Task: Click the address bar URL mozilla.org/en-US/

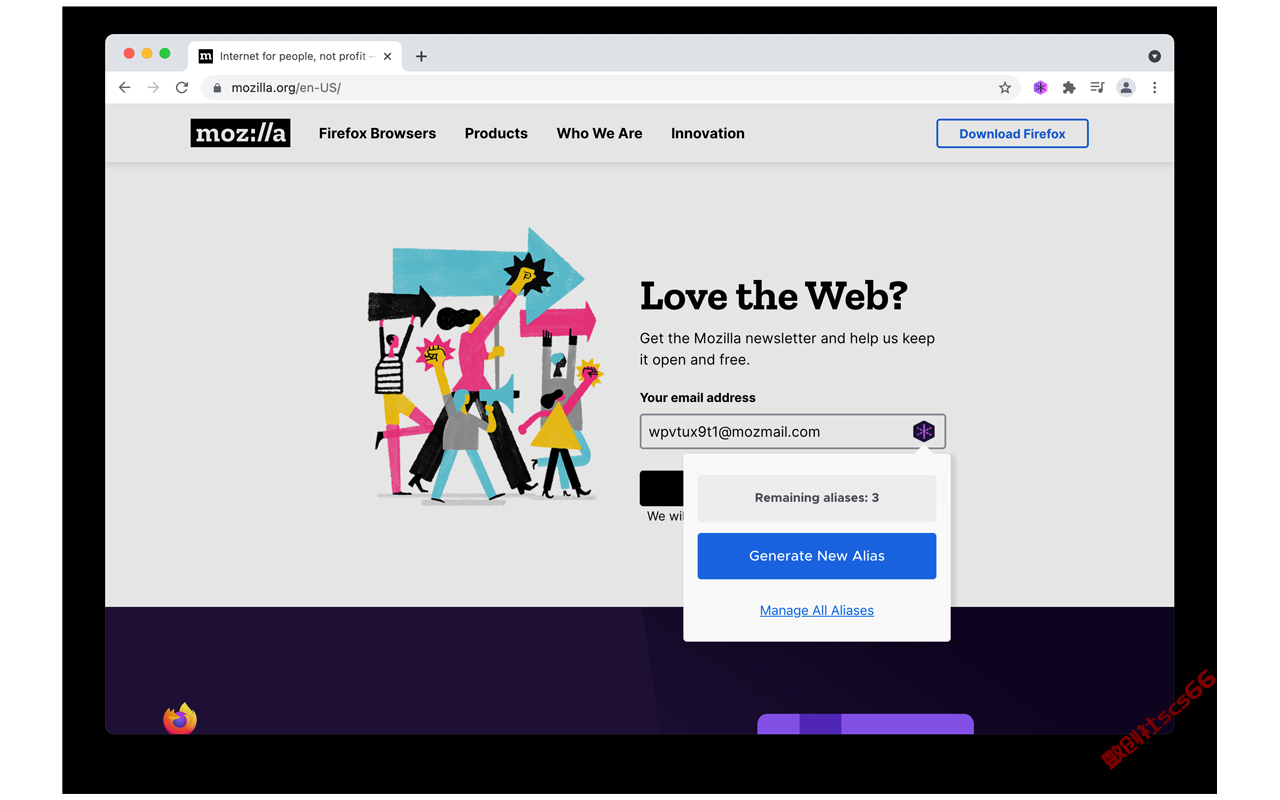Action: [x=286, y=88]
